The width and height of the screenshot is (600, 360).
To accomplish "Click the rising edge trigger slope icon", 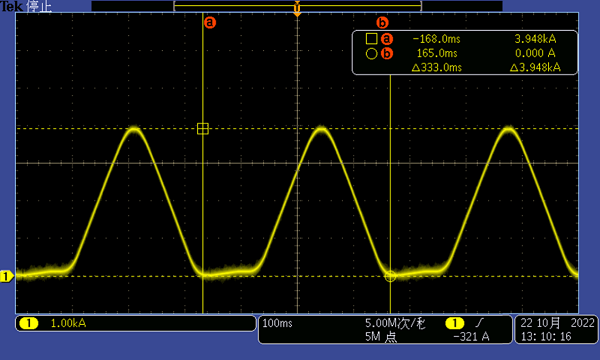I will point(479,323).
